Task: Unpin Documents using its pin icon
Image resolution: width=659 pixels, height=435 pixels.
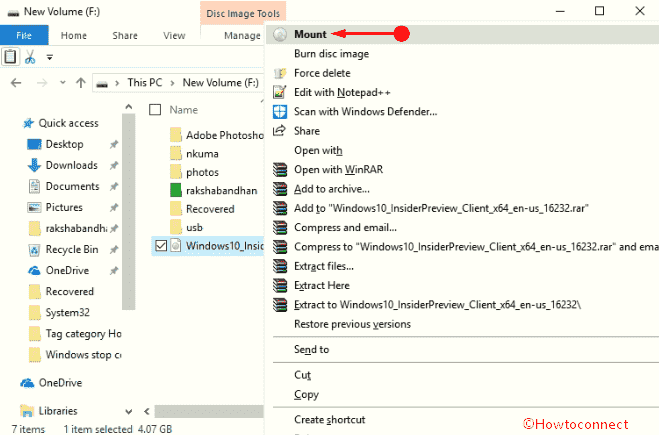Action: [113, 186]
